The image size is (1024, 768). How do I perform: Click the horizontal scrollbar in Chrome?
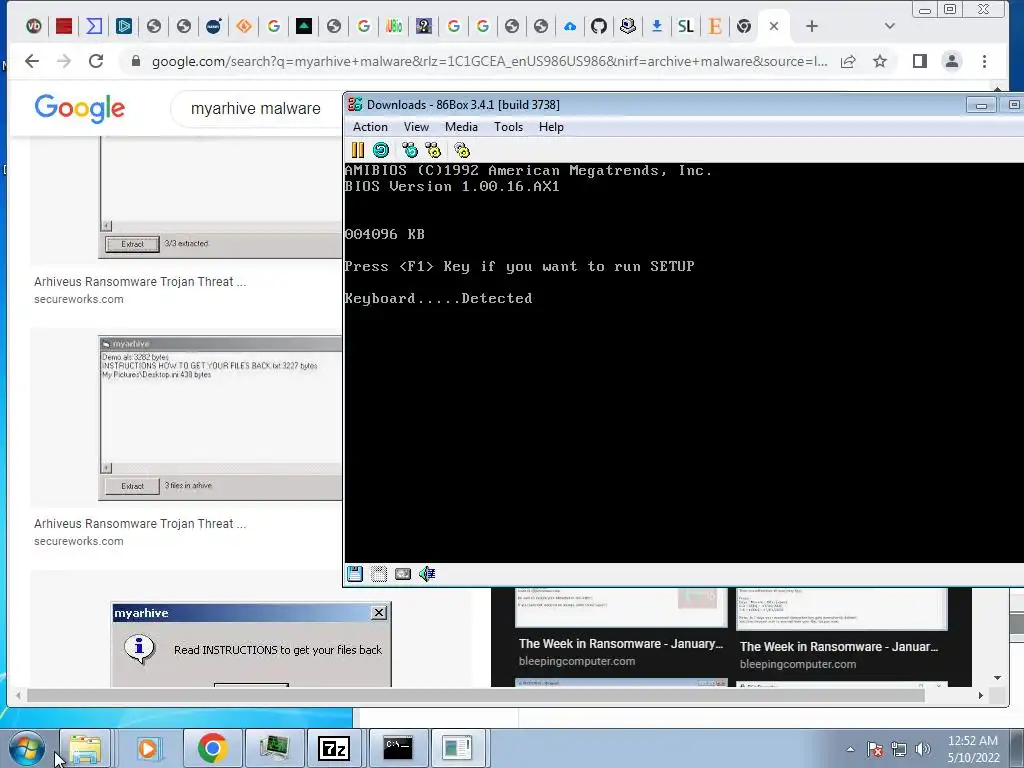coord(475,696)
